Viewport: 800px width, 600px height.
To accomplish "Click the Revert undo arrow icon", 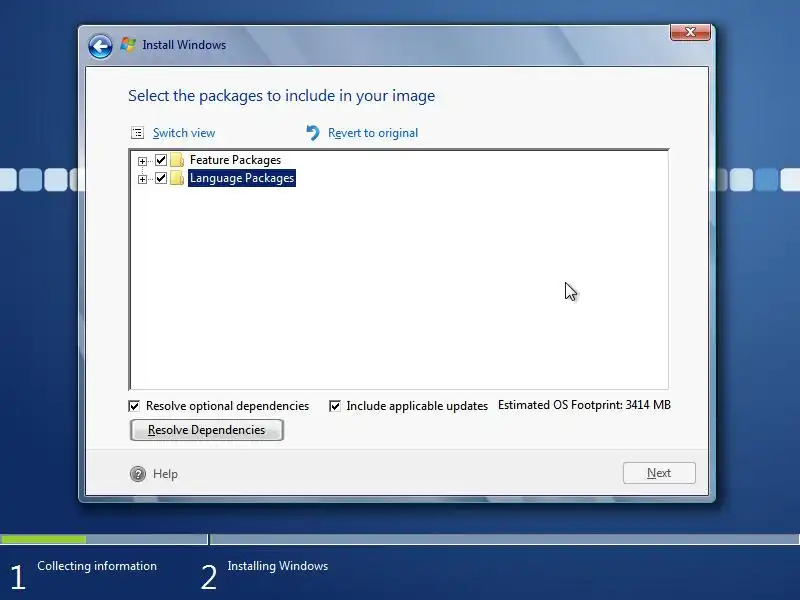I will pos(313,133).
